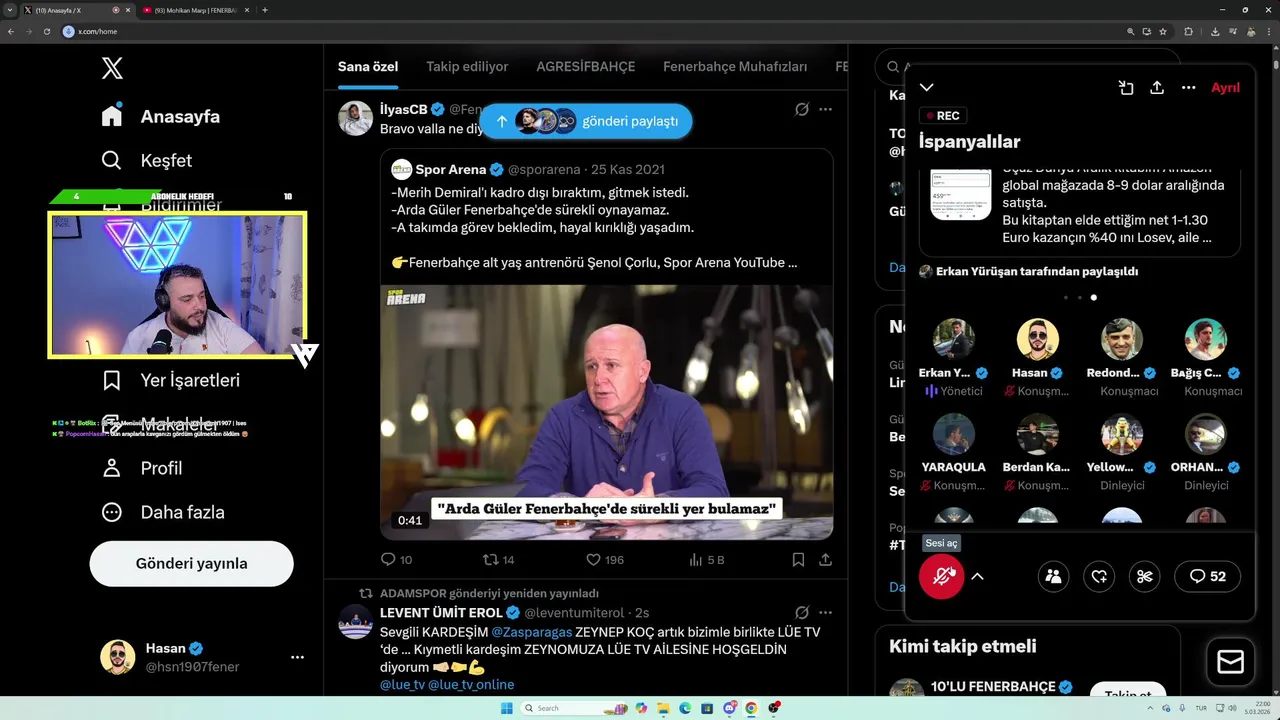
Task: Open Grok icon on LEVENT ÜMİT EROL post
Action: [x=801, y=612]
